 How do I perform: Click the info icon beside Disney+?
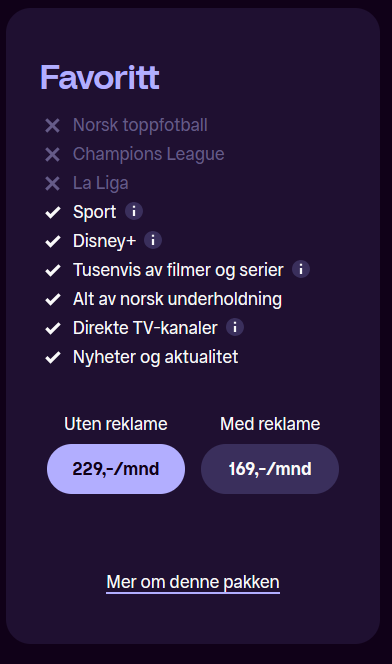tap(153, 240)
